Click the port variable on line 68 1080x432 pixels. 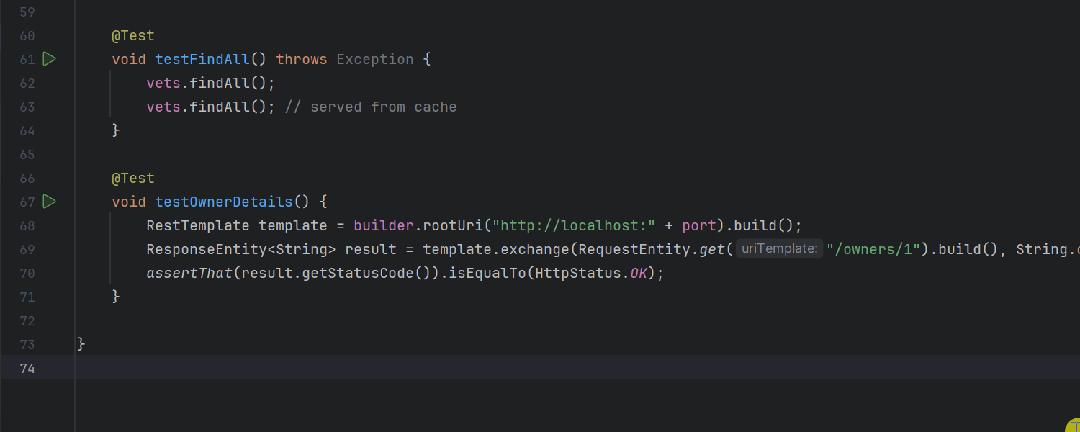tap(699, 225)
